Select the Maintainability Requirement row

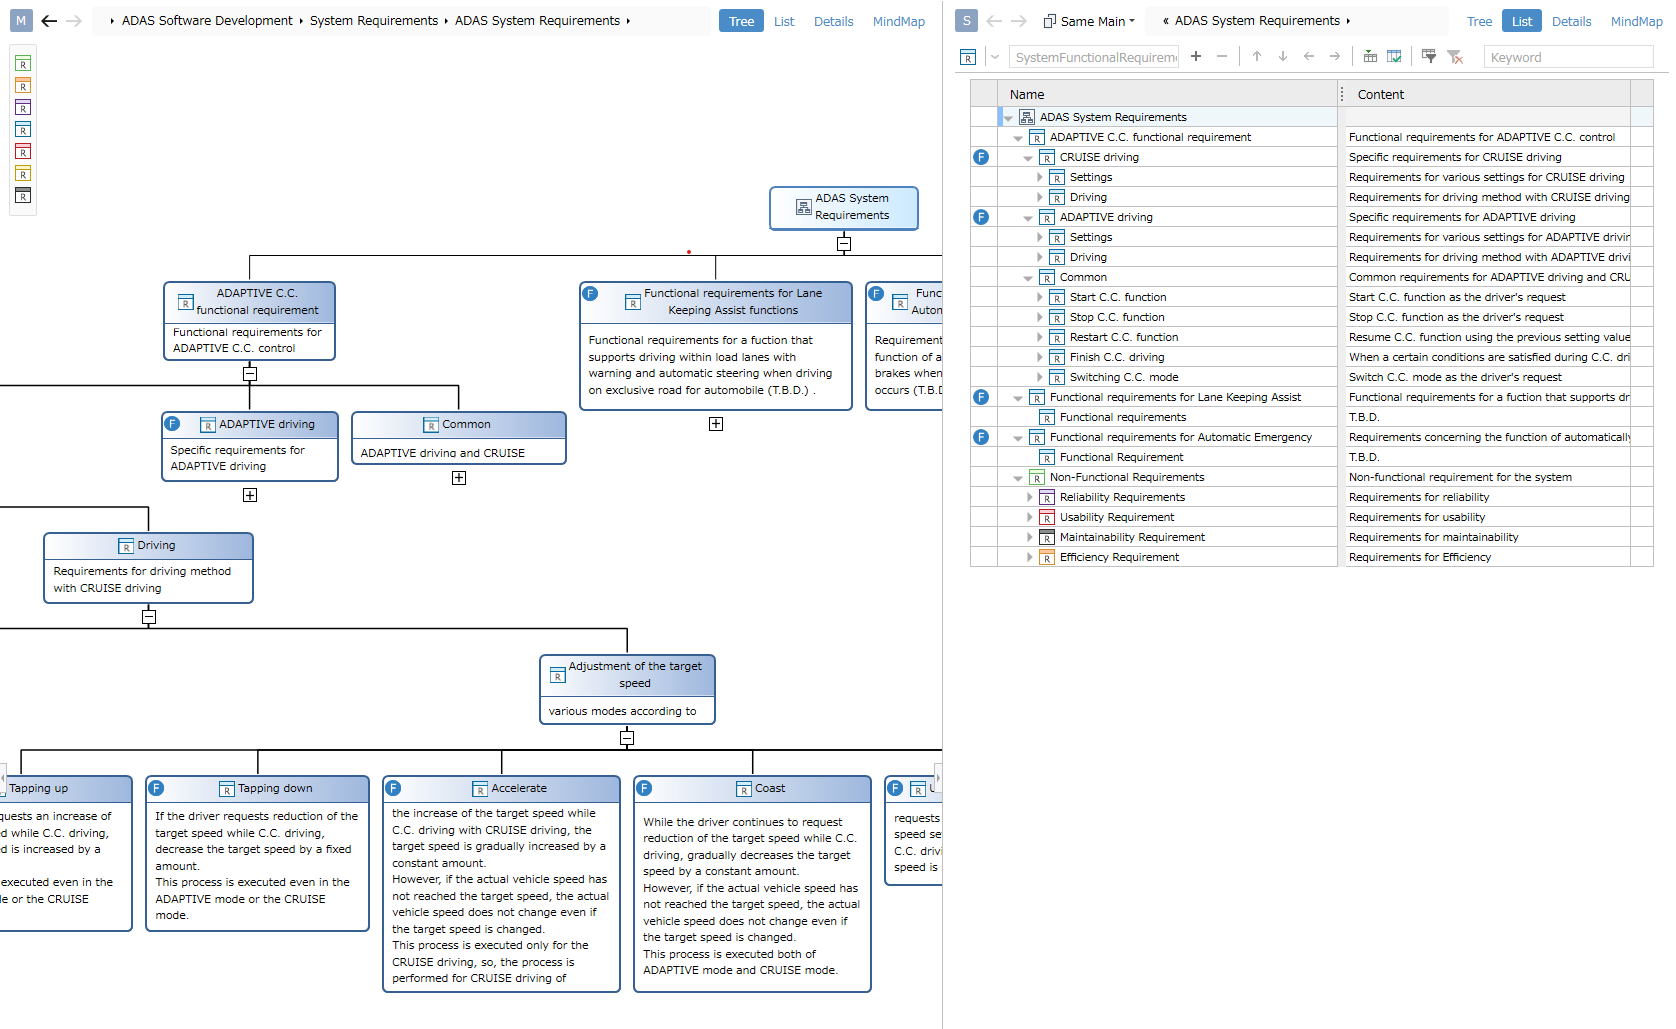tap(1167, 537)
